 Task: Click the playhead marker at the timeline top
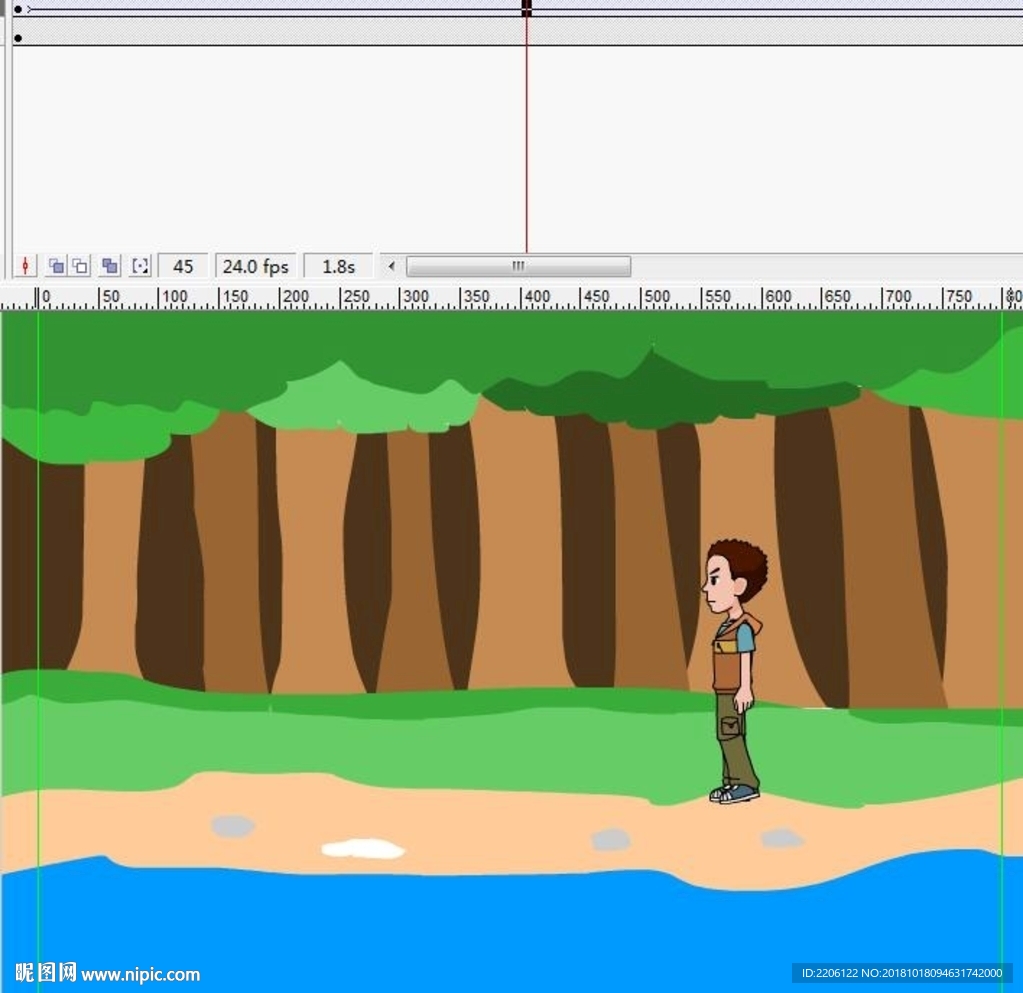[527, 8]
